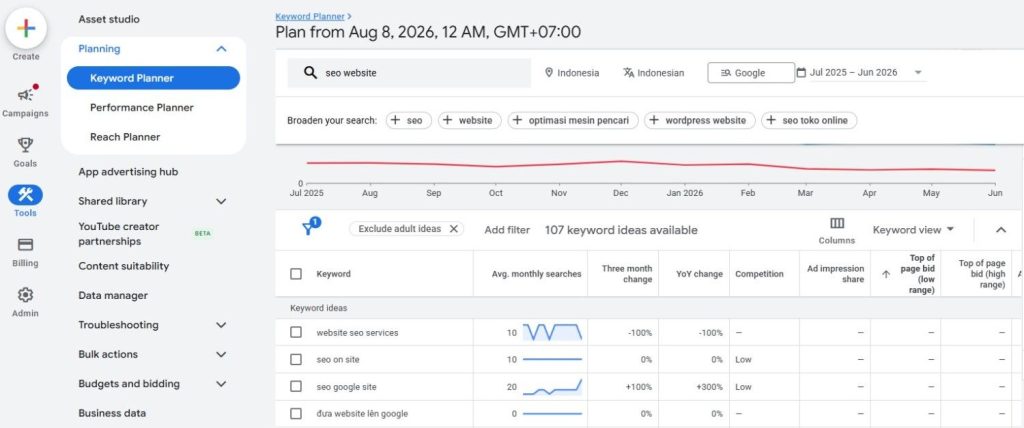Select Performance Planner in the sidebar
Image resolution: width=1024 pixels, height=428 pixels.
click(142, 107)
